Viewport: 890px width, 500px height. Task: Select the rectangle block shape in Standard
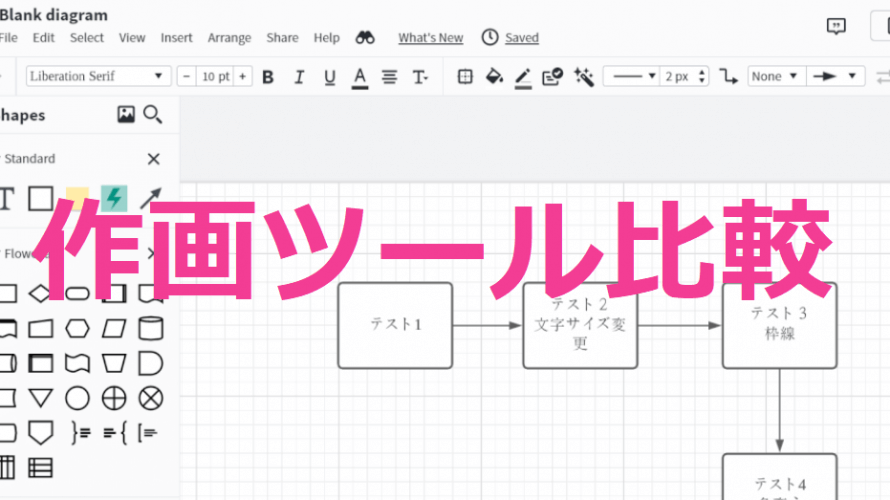[x=40, y=199]
